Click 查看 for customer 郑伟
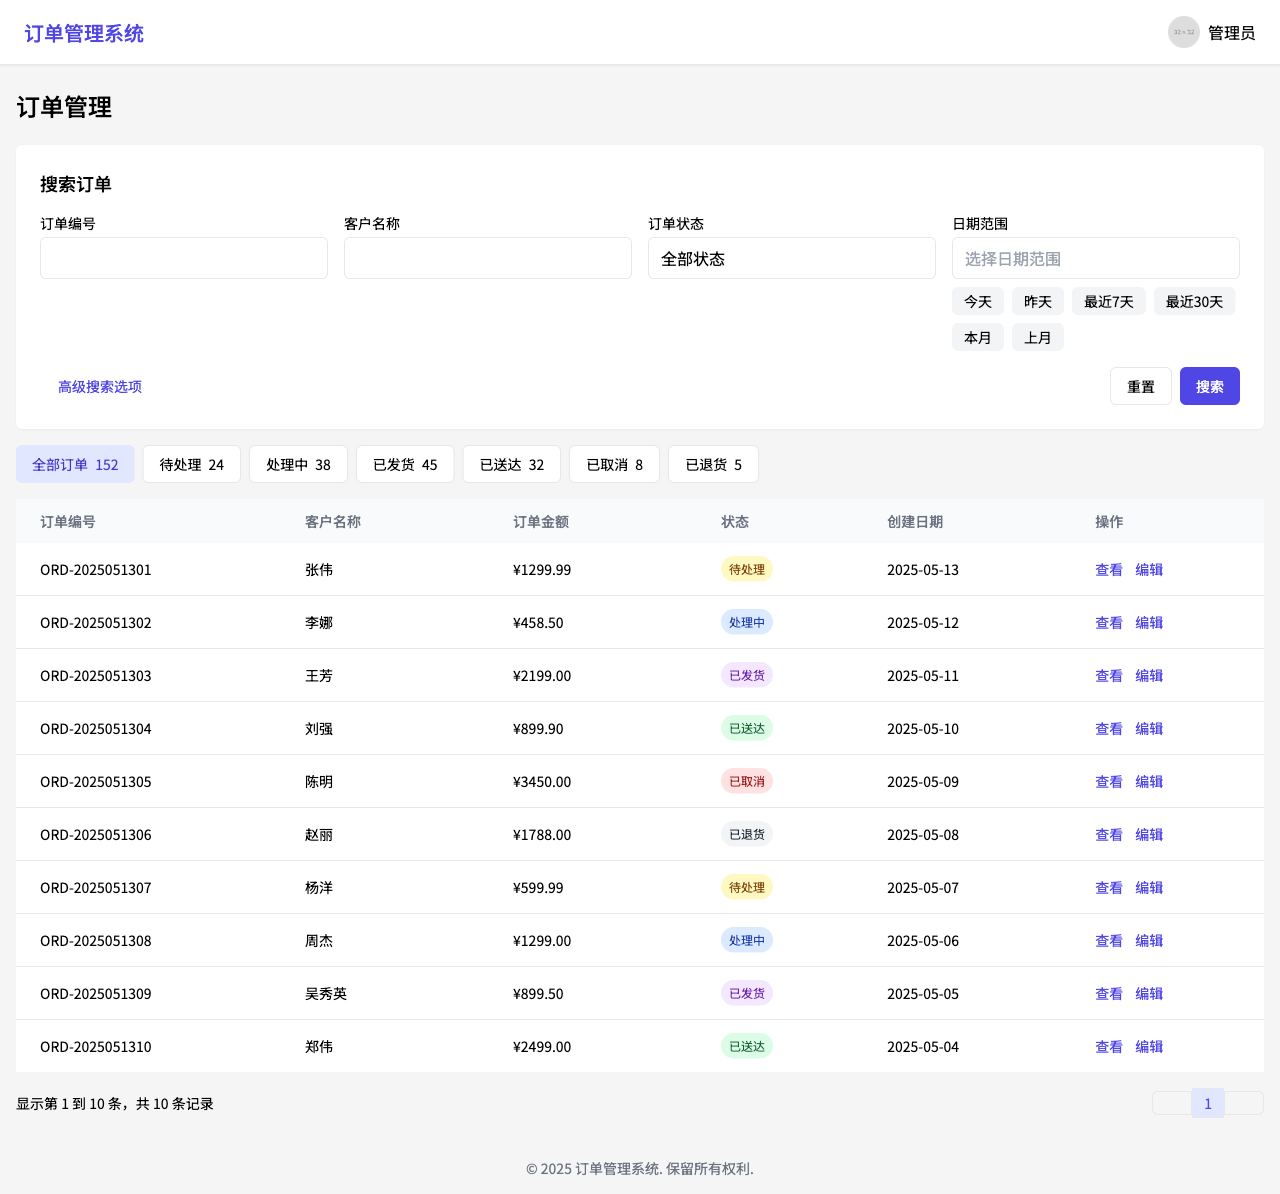 tap(1108, 1047)
